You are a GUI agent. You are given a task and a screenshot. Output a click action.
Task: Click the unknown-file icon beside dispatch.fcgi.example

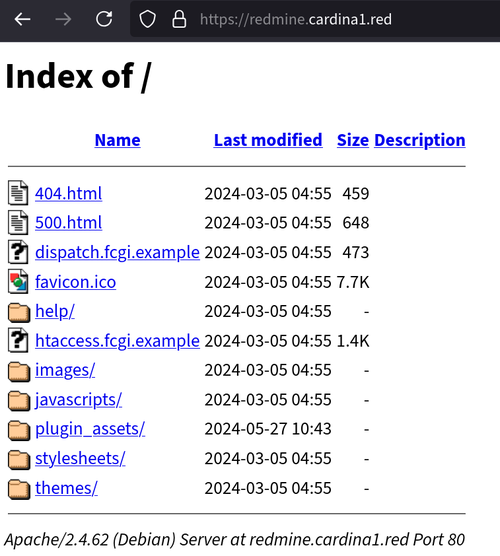pos(18,252)
